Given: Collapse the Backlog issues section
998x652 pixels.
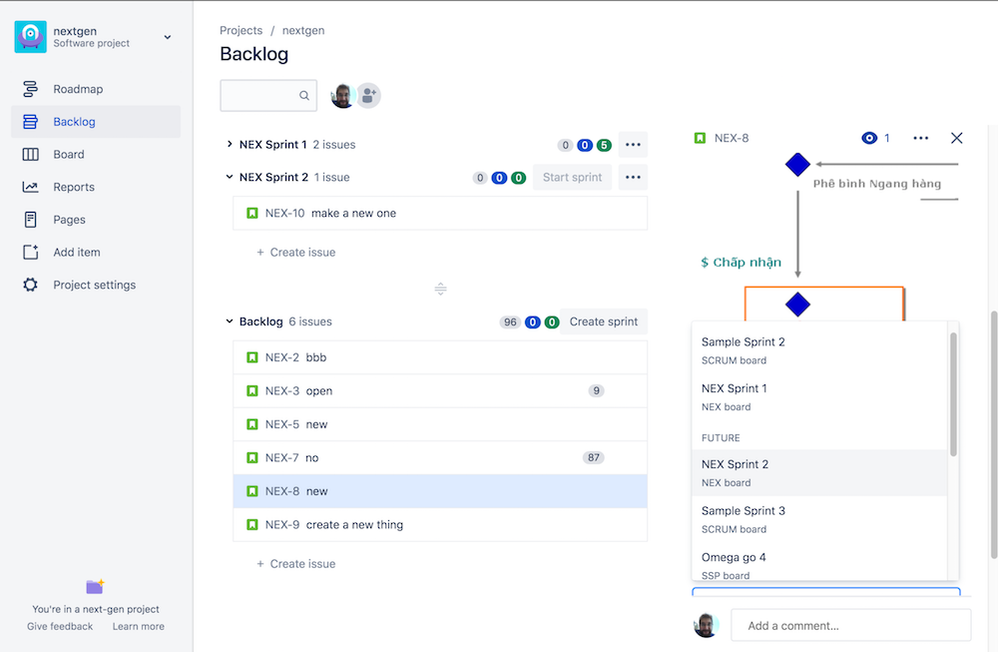Looking at the screenshot, I should (229, 322).
